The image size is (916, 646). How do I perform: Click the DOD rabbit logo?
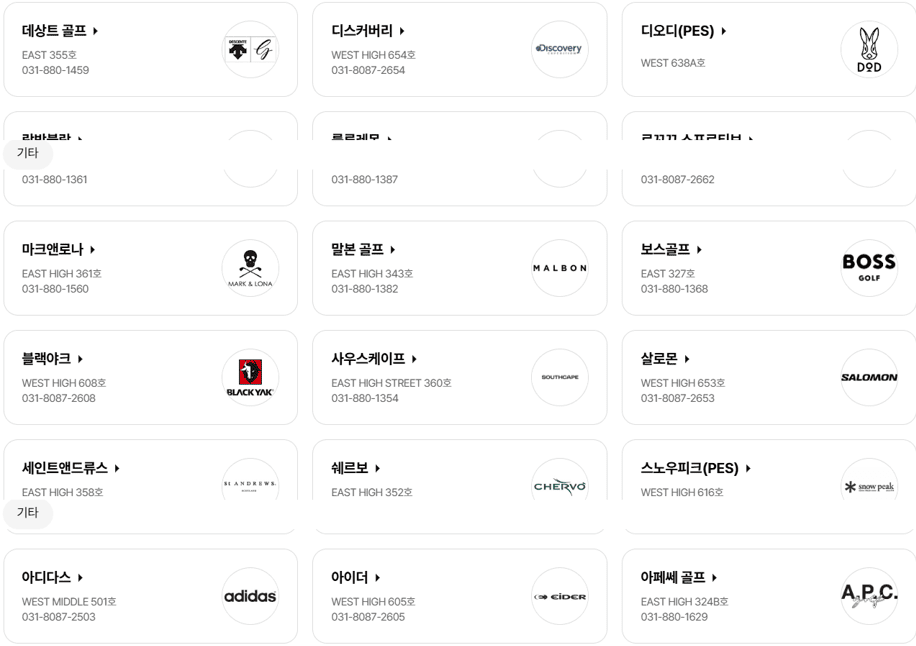[869, 50]
